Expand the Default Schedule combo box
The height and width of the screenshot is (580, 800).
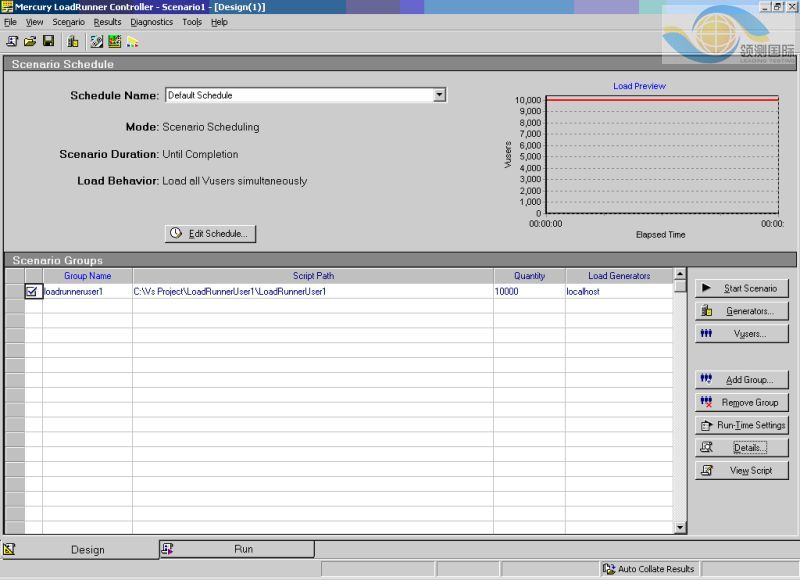[x=439, y=94]
